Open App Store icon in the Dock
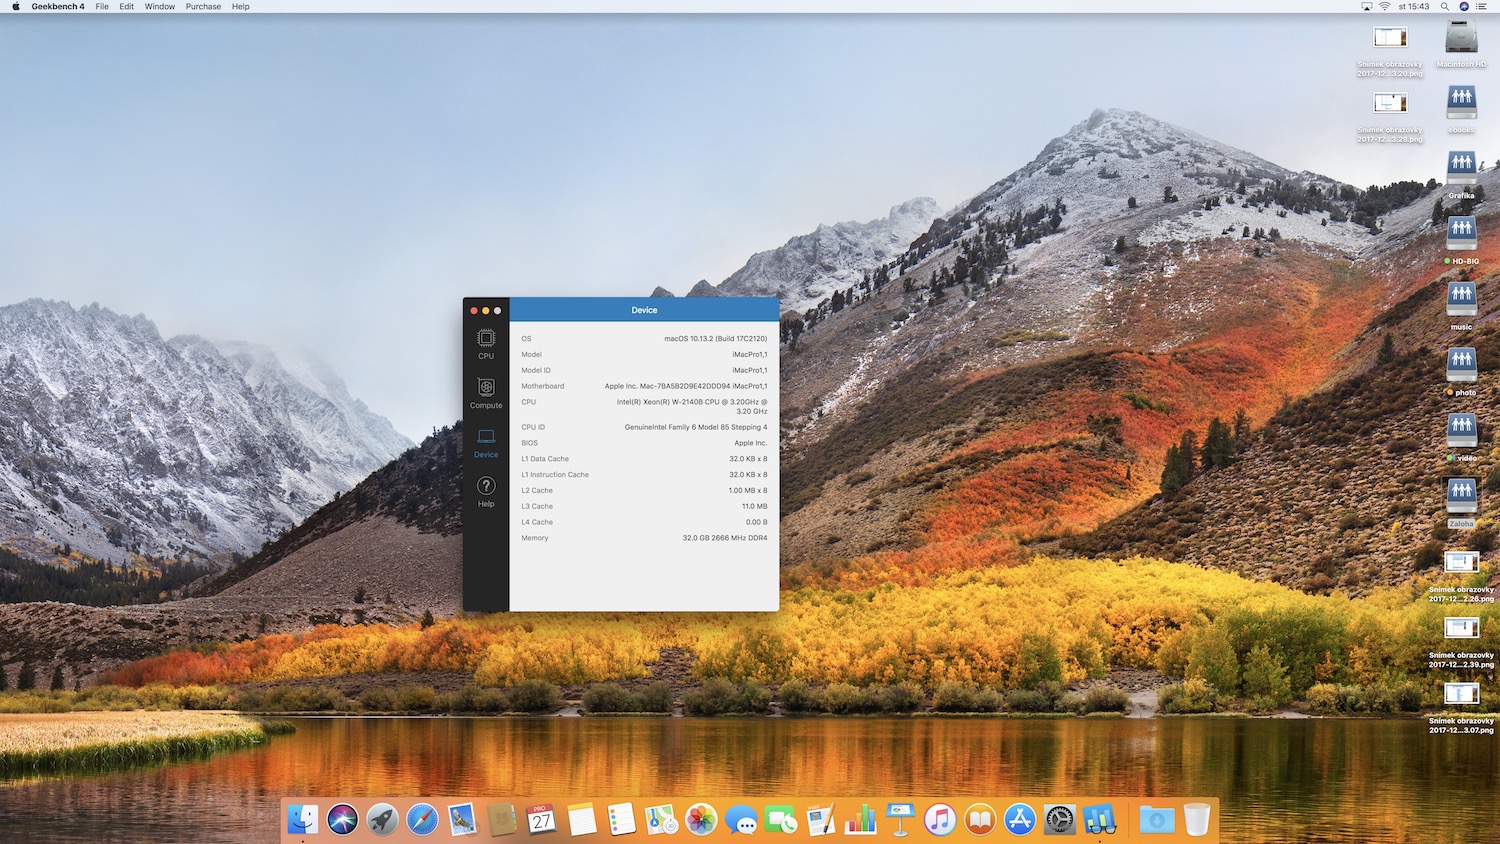This screenshot has width=1500, height=844. [x=1019, y=820]
